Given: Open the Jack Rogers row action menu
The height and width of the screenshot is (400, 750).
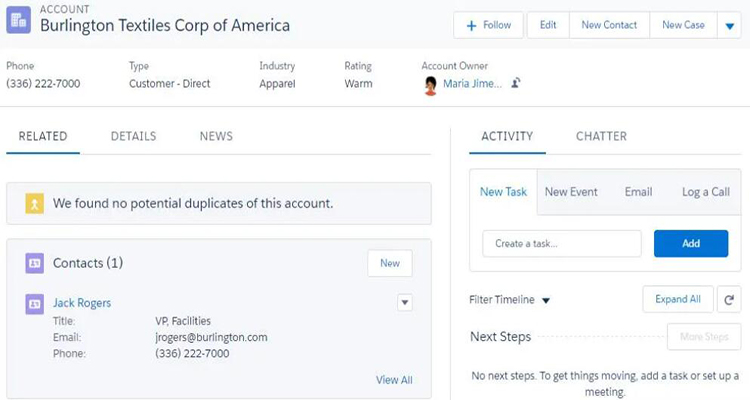Looking at the screenshot, I should point(405,302).
